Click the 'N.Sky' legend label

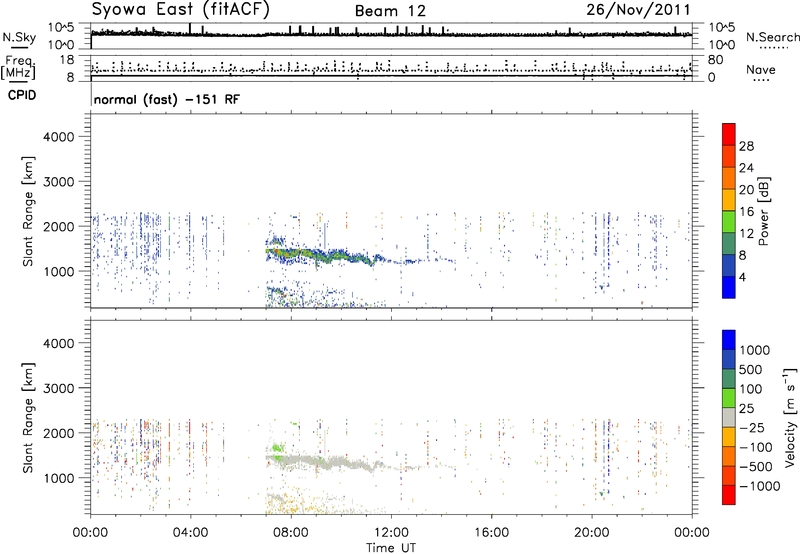click(19, 37)
